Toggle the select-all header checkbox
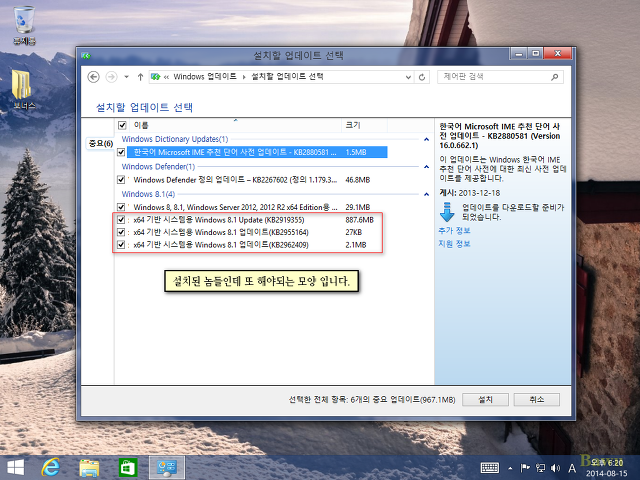Screen dimensions: 640x480 tap(122, 125)
